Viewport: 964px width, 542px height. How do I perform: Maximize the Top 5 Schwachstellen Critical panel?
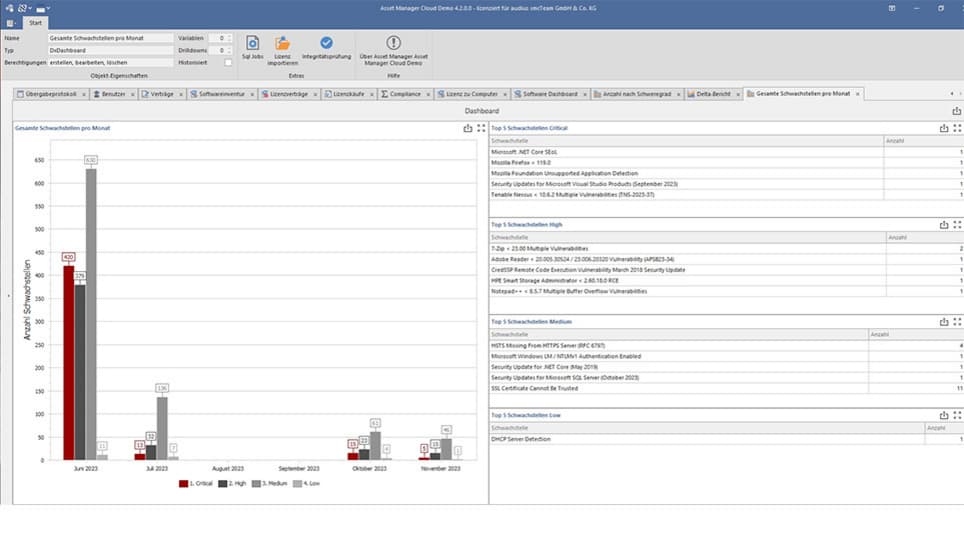click(957, 128)
